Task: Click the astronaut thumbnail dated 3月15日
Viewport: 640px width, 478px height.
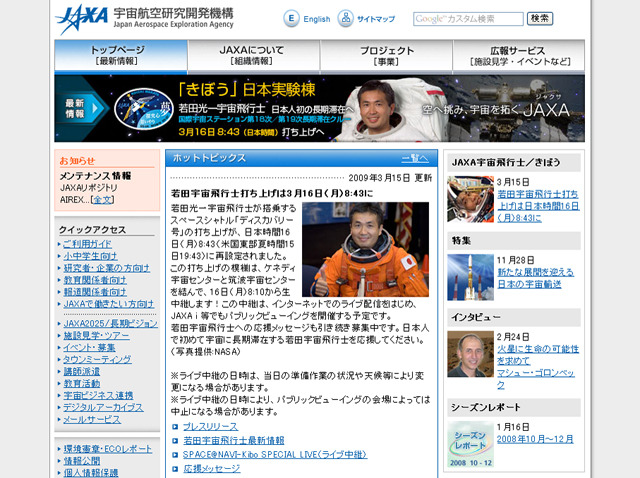Action: click(470, 200)
